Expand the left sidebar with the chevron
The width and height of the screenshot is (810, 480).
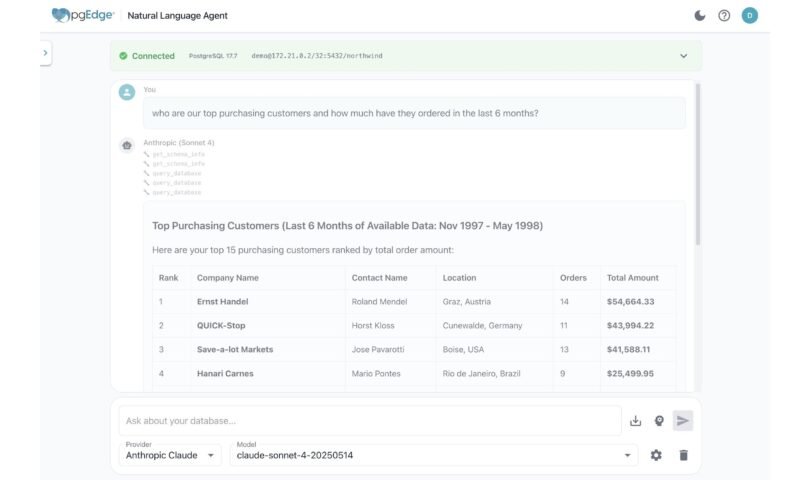45,53
